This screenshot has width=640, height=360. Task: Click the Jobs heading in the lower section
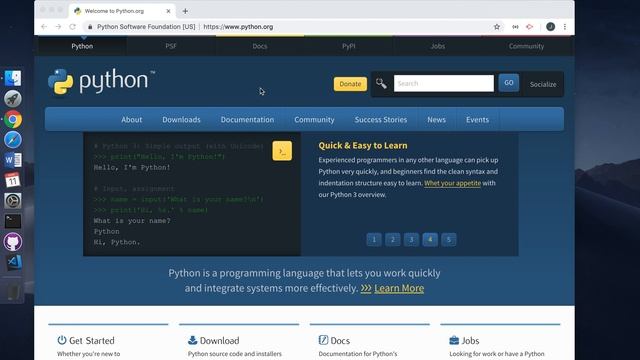coord(470,340)
